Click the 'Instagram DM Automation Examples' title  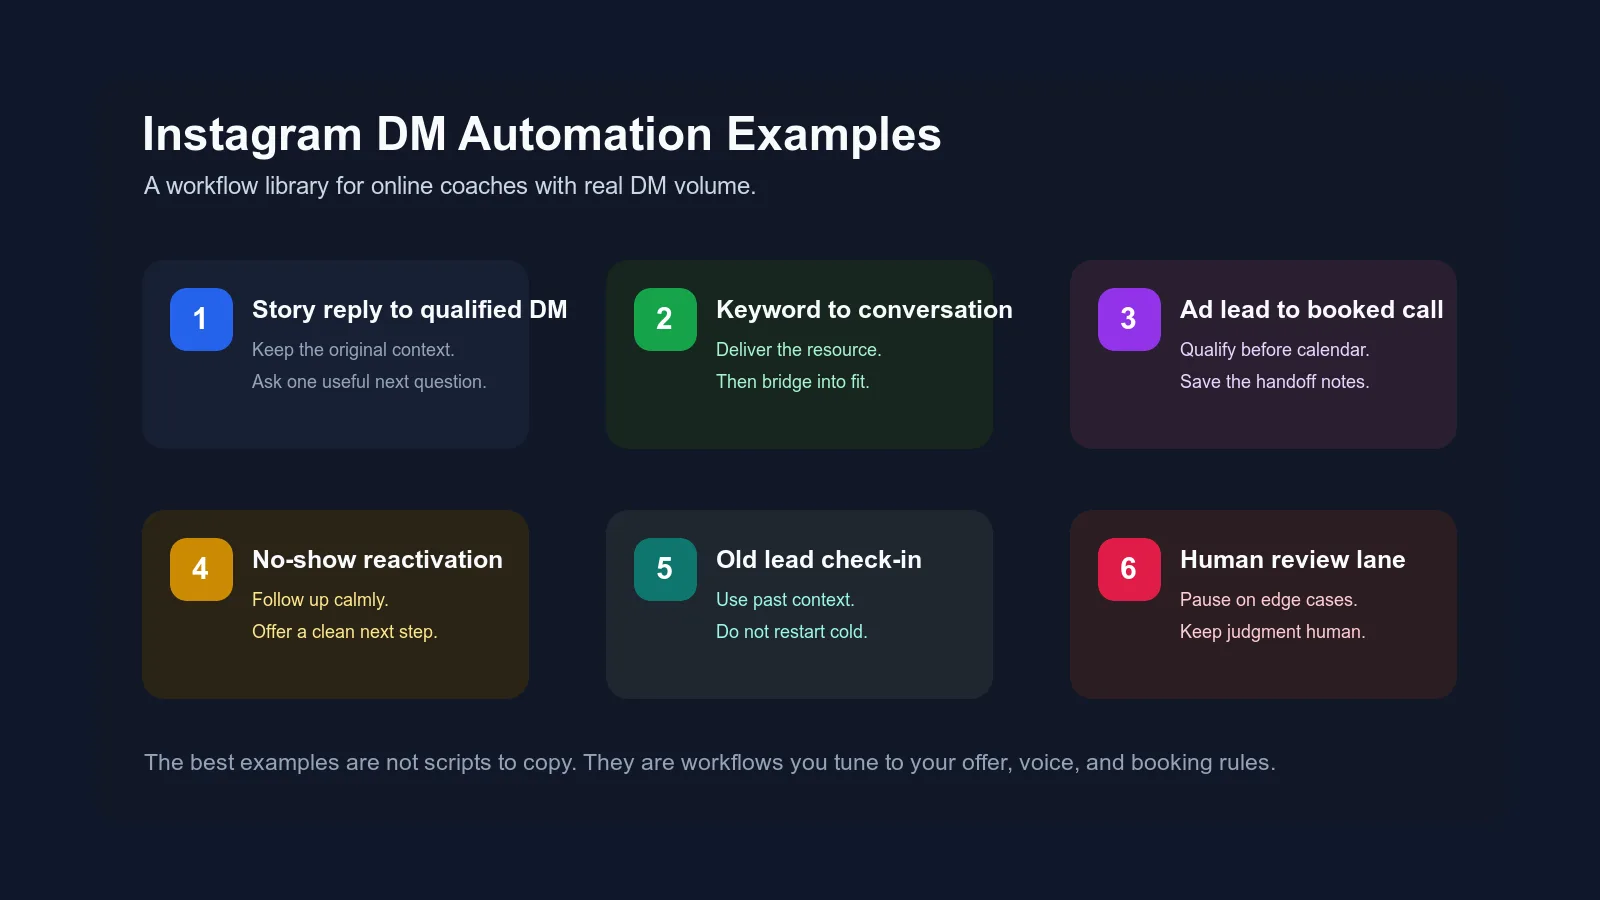(x=542, y=135)
